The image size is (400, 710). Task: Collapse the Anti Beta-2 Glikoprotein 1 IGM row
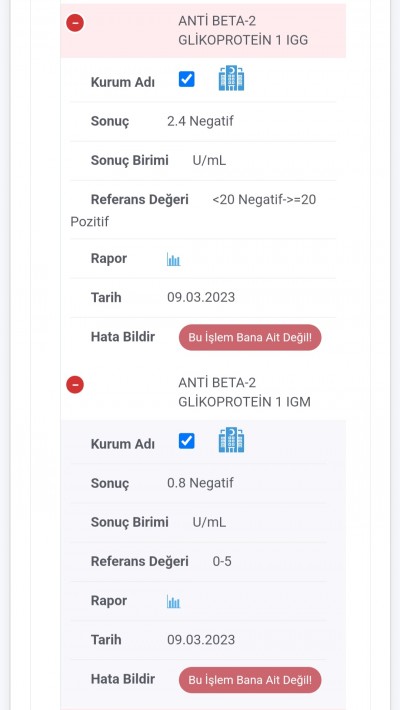(x=75, y=385)
